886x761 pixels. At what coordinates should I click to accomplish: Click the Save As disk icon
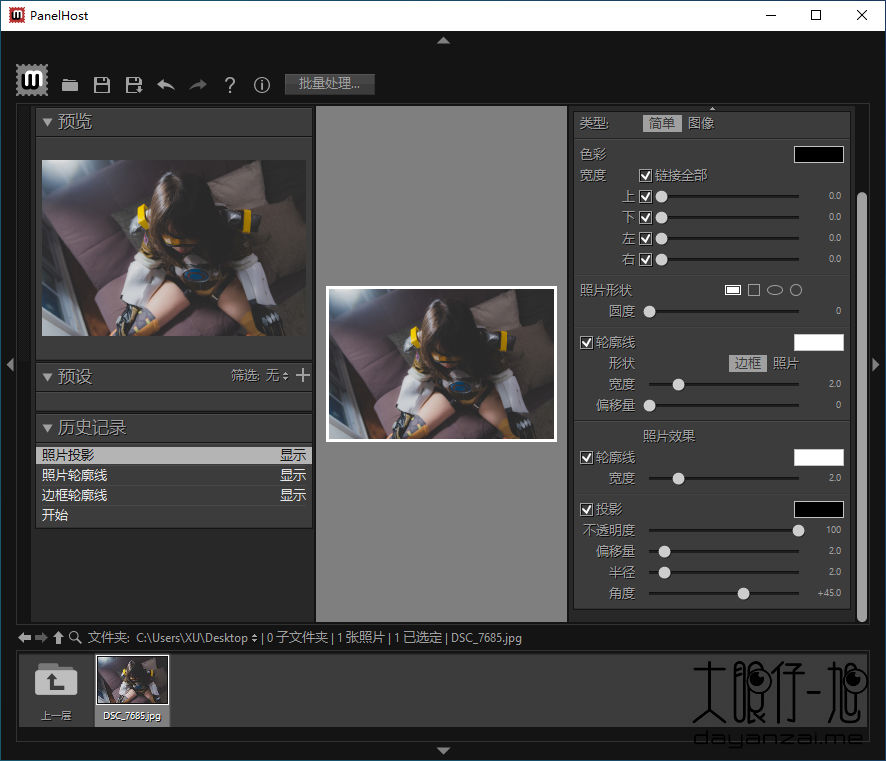[x=134, y=85]
